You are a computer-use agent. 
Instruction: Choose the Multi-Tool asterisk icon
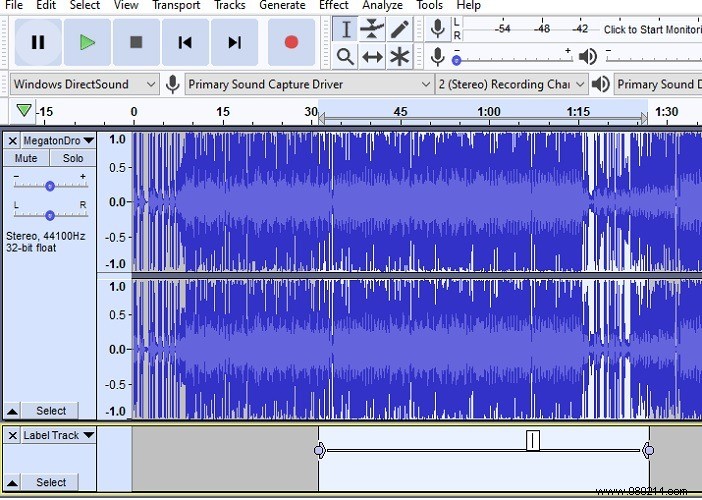pyautogui.click(x=399, y=57)
